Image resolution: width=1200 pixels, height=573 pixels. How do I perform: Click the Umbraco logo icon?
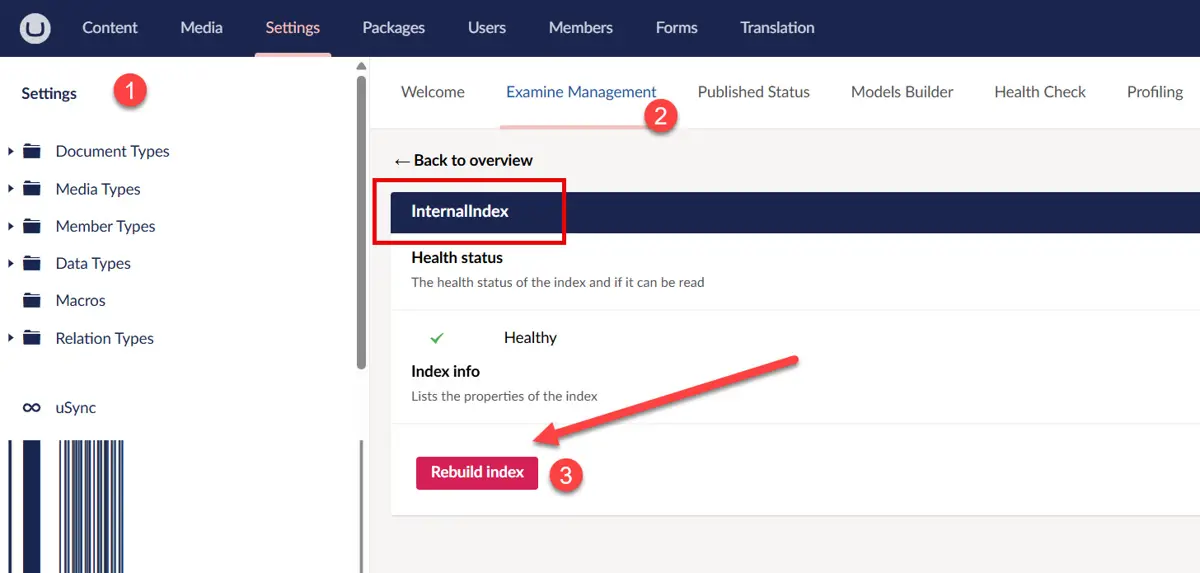tap(36, 28)
